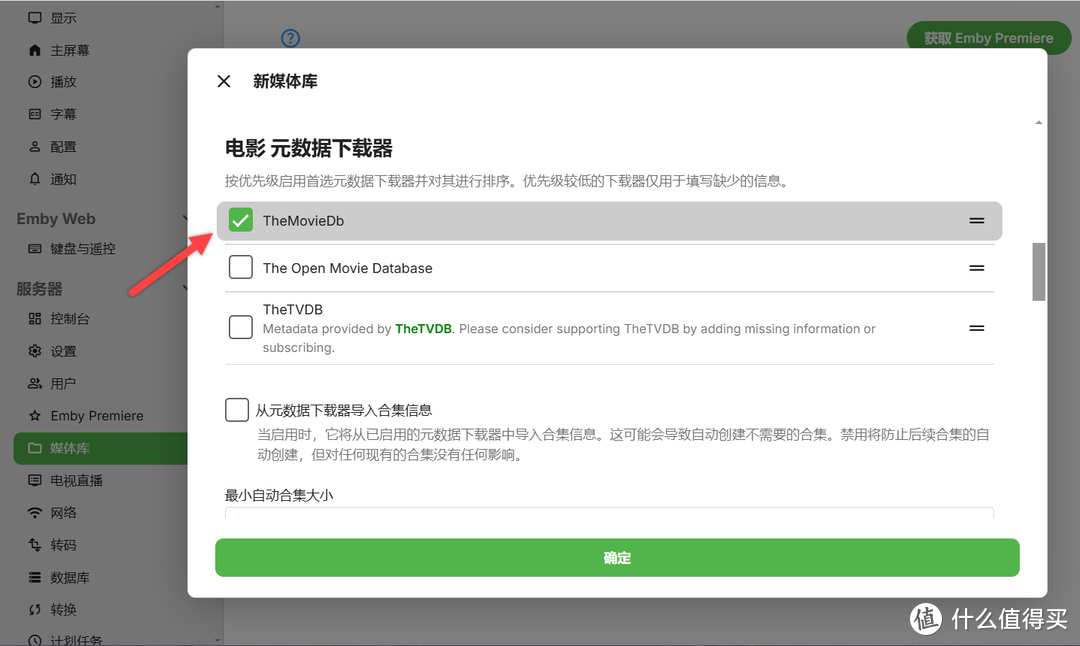The image size is (1080, 646).
Task: Close the 新媒体库 dialog with X
Action: tap(224, 81)
